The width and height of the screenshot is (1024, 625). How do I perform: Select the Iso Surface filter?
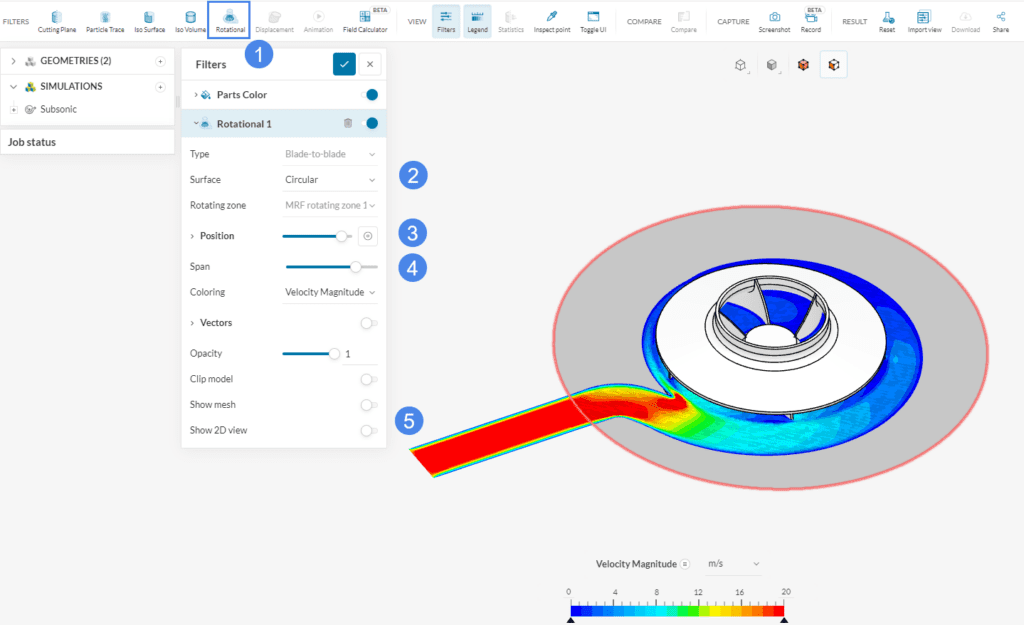(148, 18)
